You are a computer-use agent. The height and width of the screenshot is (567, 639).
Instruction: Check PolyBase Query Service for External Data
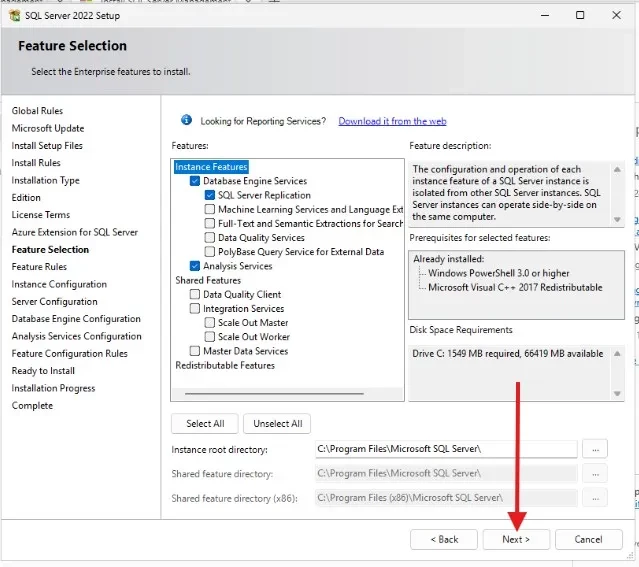pyautogui.click(x=209, y=252)
